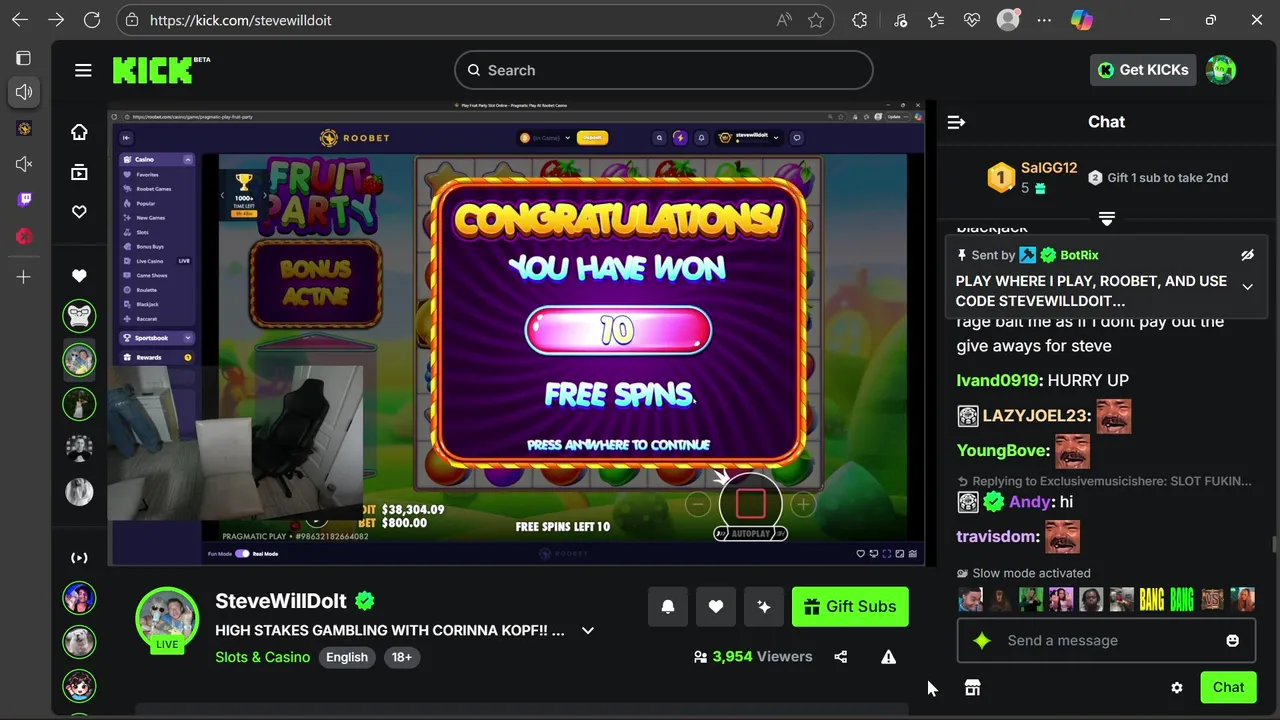Click the English language tag

347,657
